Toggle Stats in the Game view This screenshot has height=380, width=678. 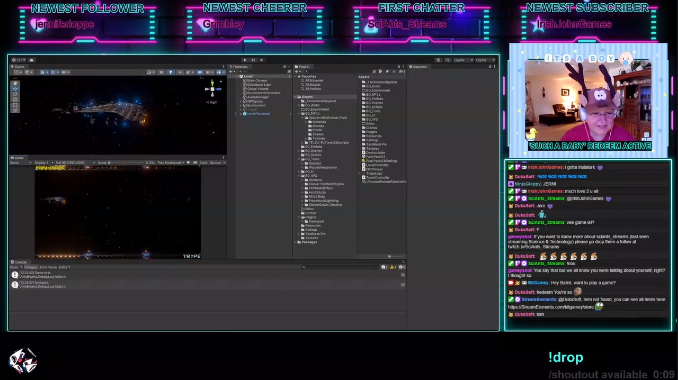click(x=203, y=163)
